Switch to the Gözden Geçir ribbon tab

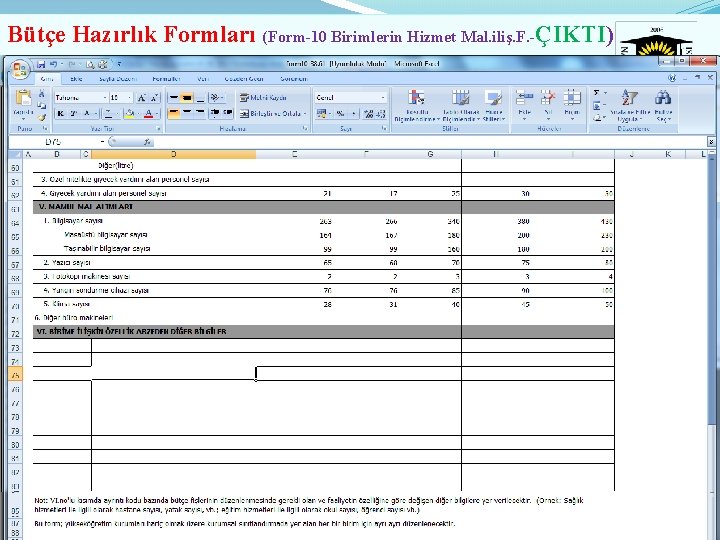tap(244, 79)
